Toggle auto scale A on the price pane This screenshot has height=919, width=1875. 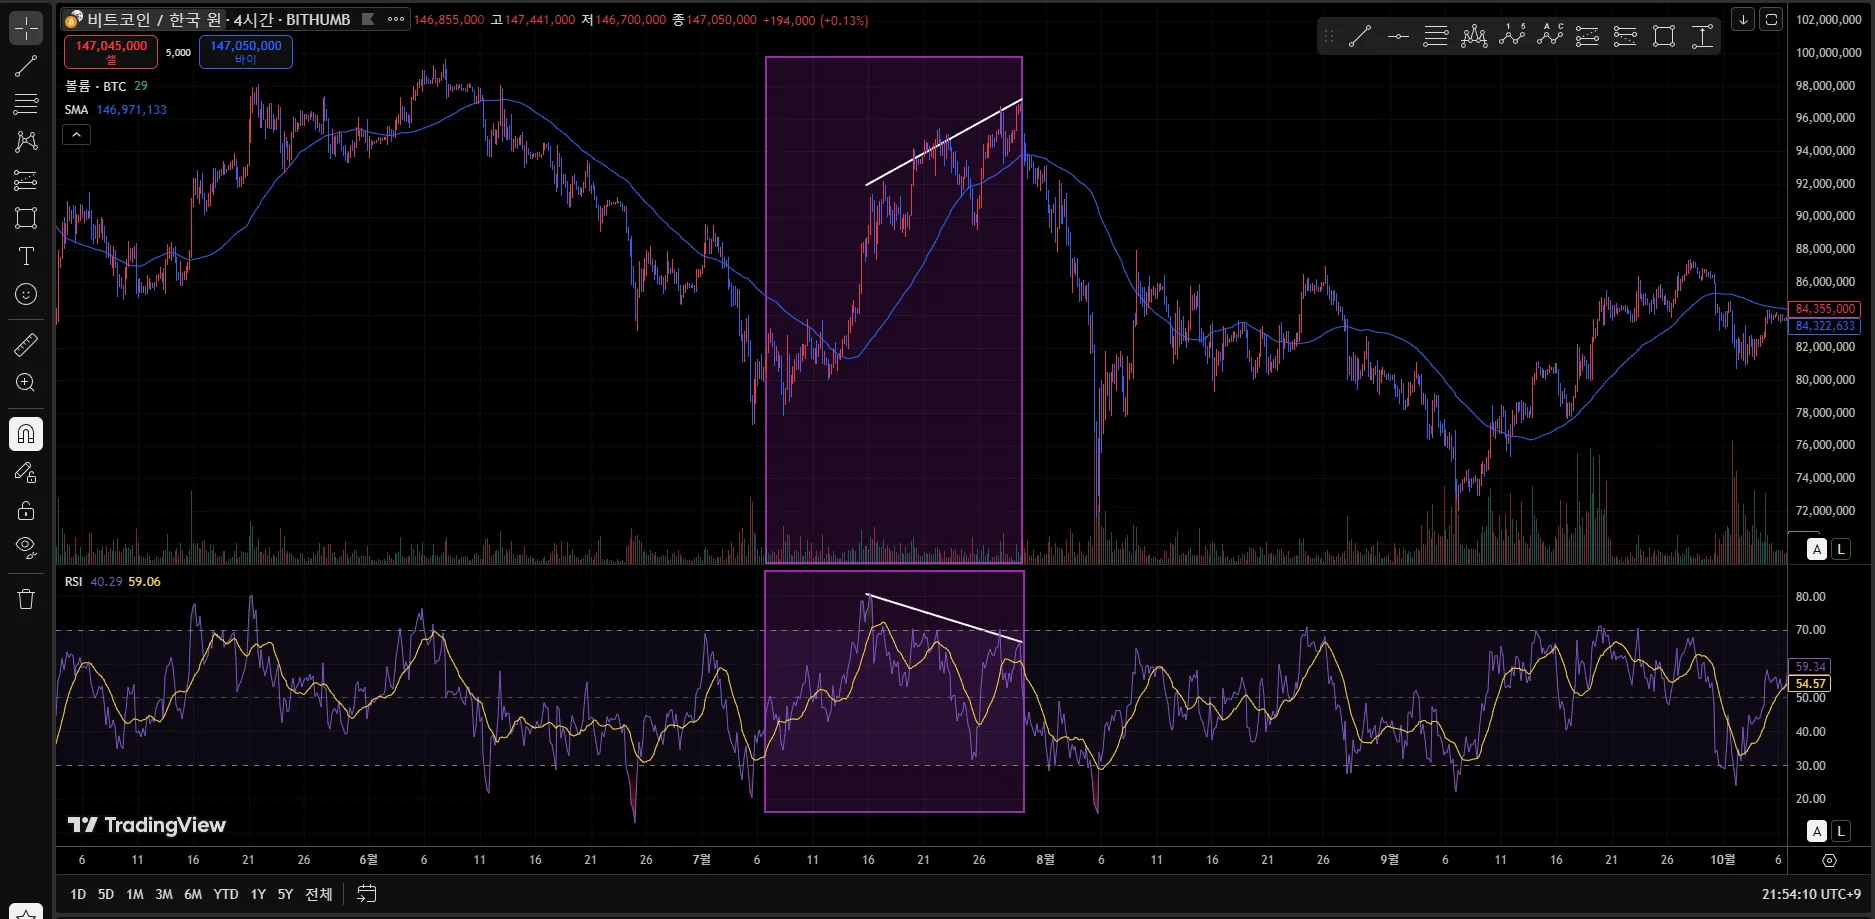(1817, 549)
